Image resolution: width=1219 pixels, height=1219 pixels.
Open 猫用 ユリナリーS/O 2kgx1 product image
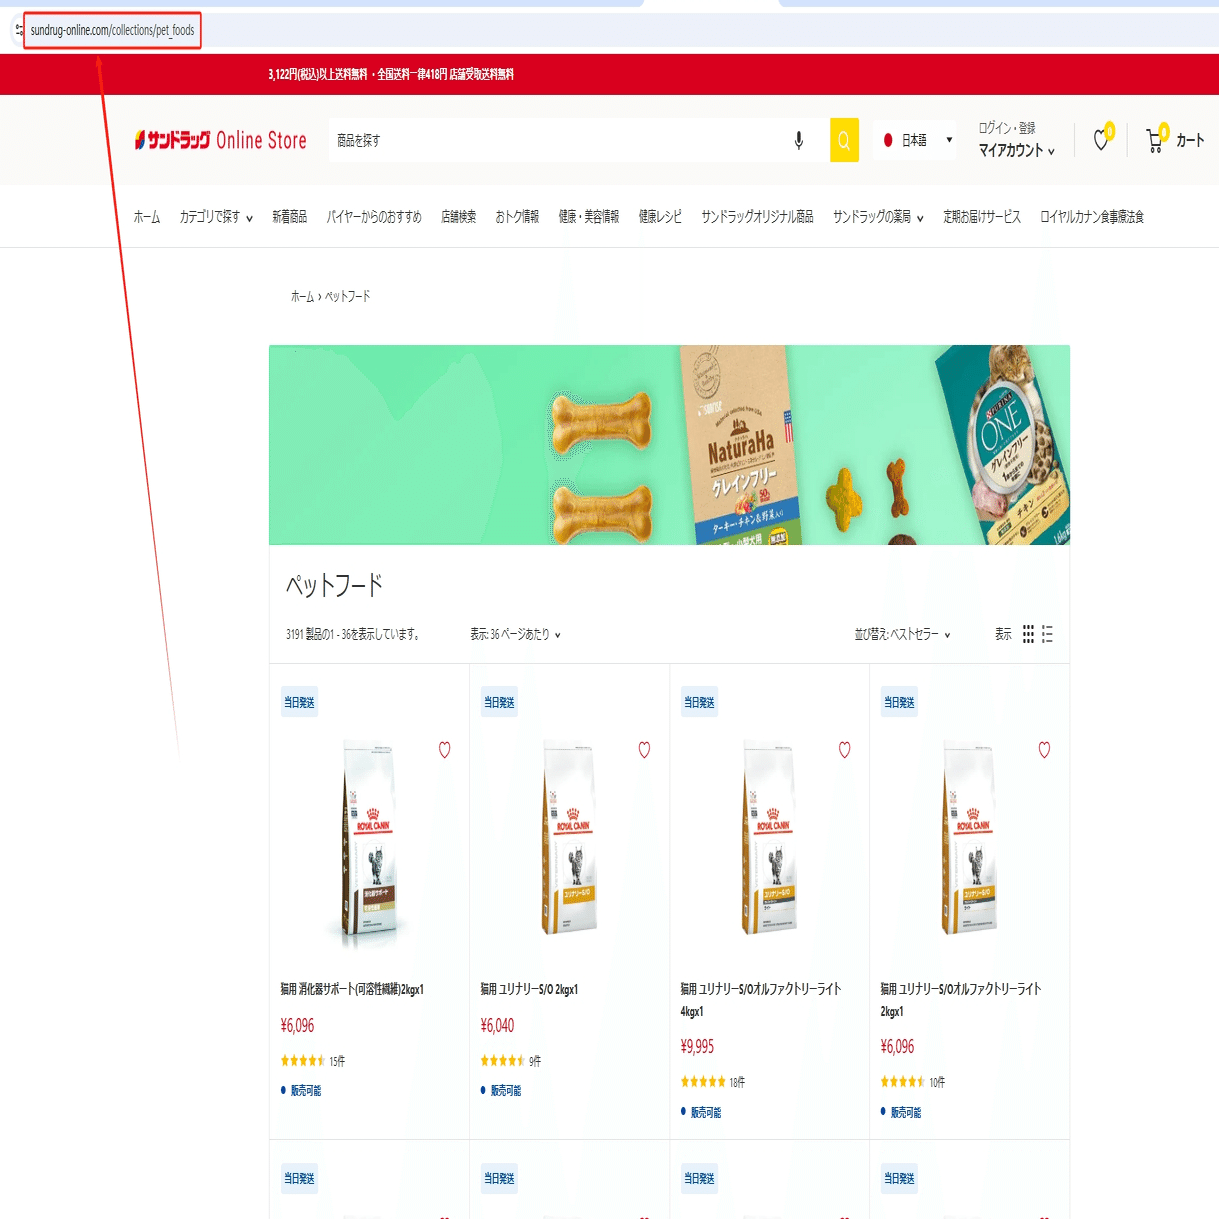click(570, 838)
